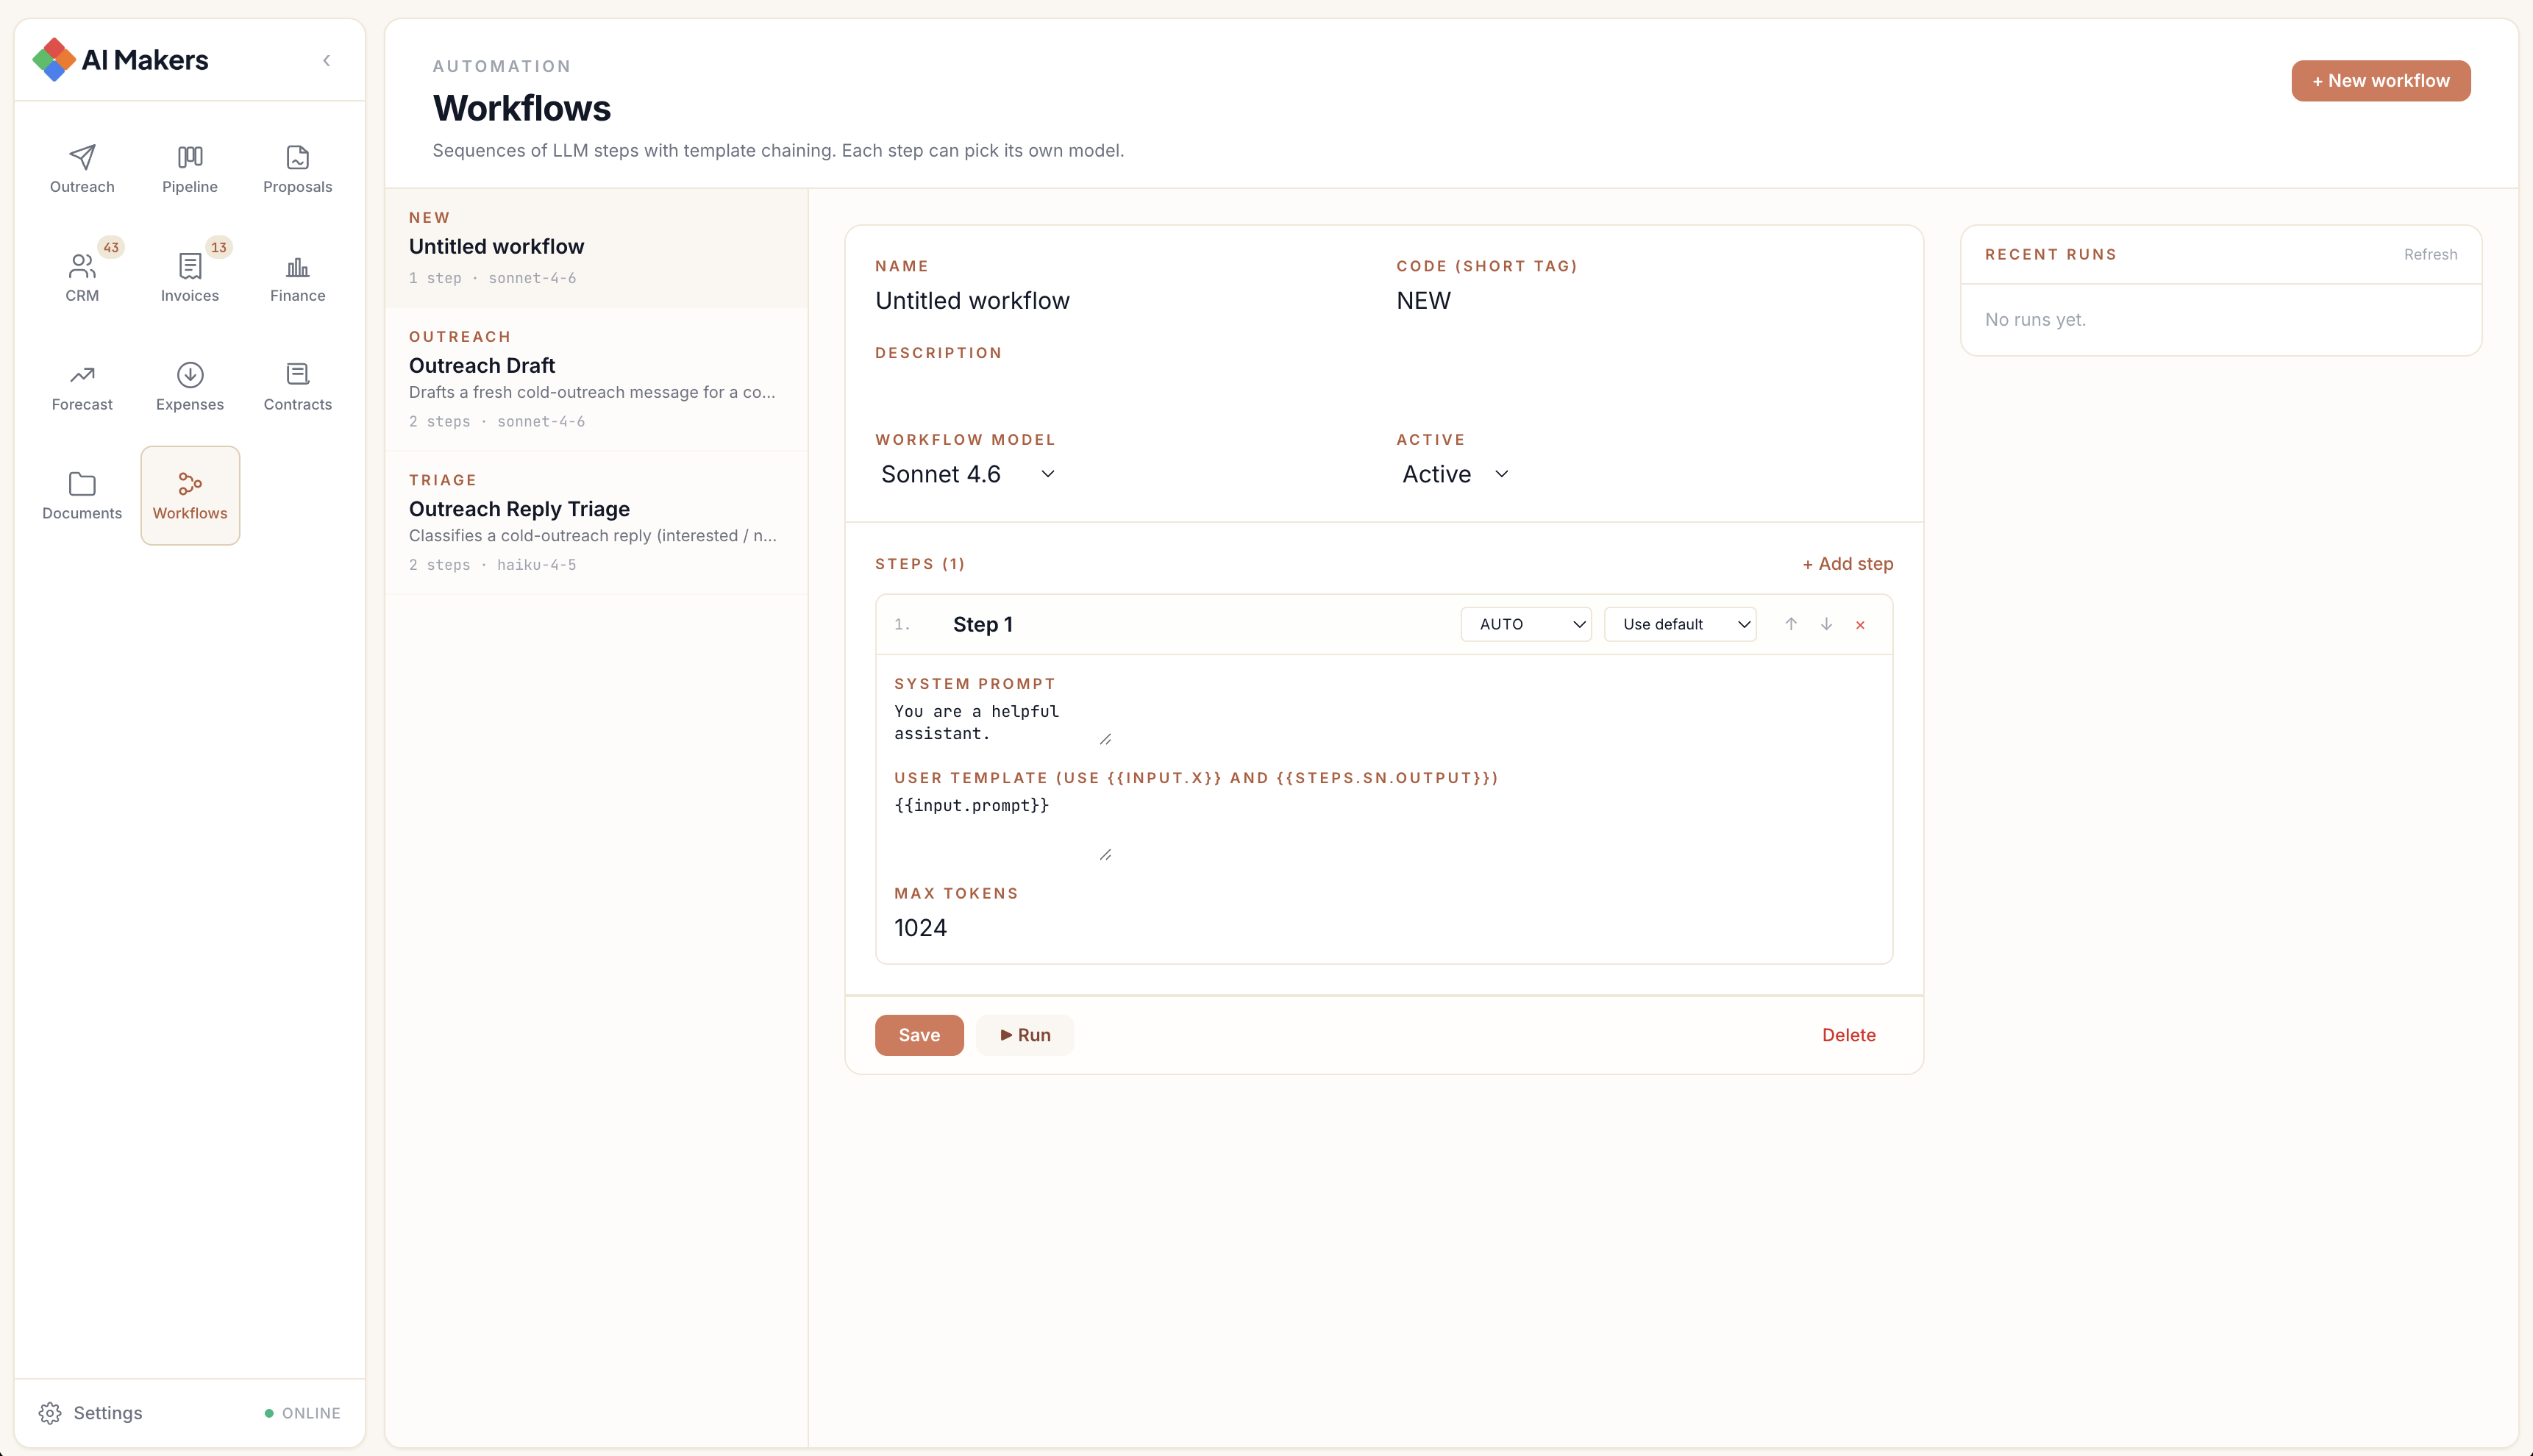Move Step 1 up with arrow
Viewport: 2533px width, 1456px height.
click(x=1791, y=624)
